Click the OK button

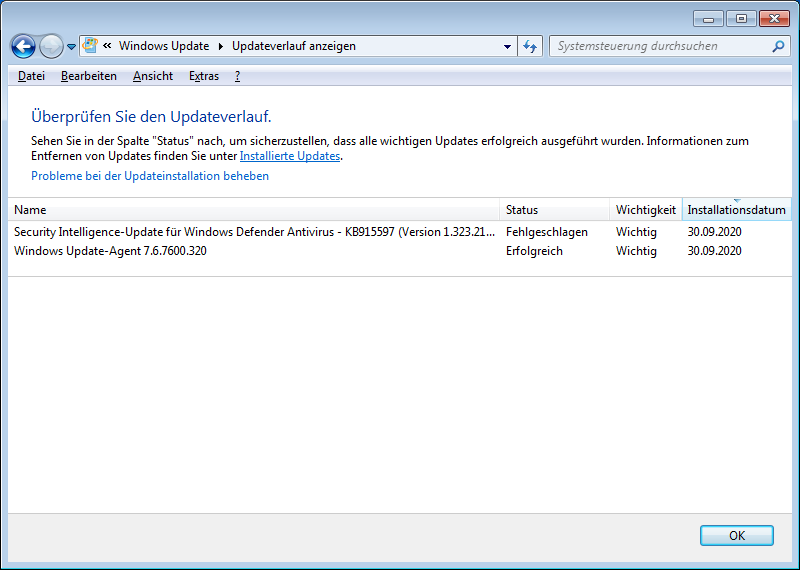click(737, 535)
